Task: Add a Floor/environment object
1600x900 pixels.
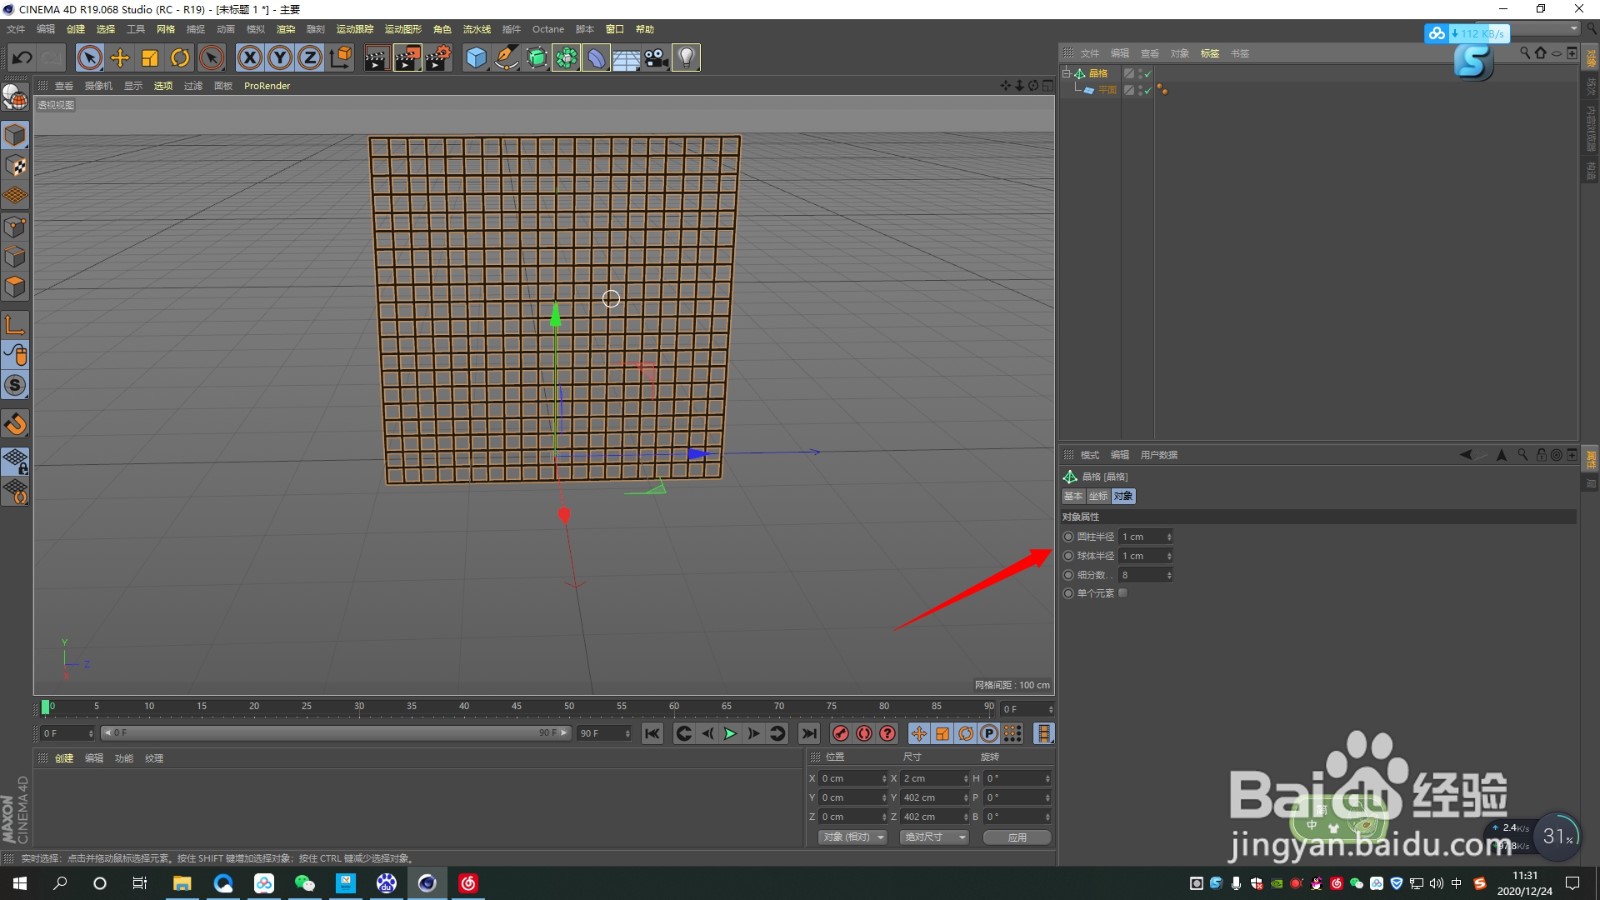Action: tap(626, 58)
